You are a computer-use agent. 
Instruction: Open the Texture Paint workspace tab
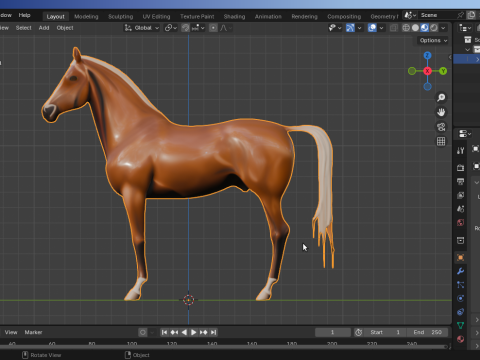coord(197,16)
